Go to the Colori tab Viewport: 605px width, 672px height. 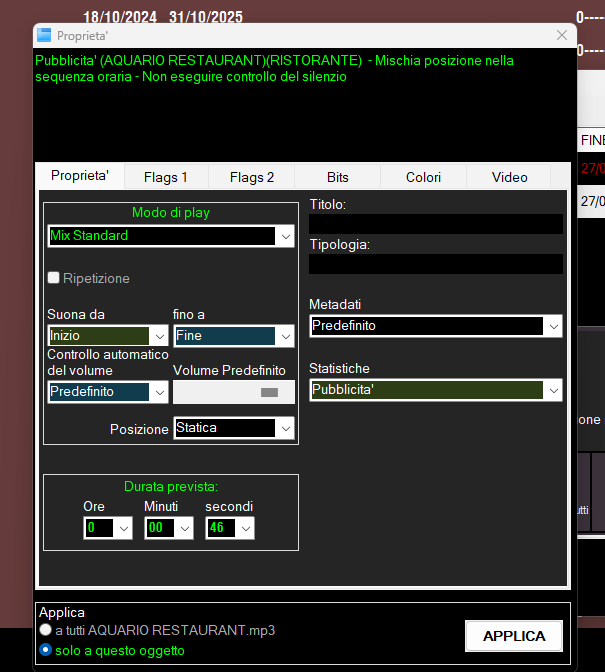[x=423, y=177]
